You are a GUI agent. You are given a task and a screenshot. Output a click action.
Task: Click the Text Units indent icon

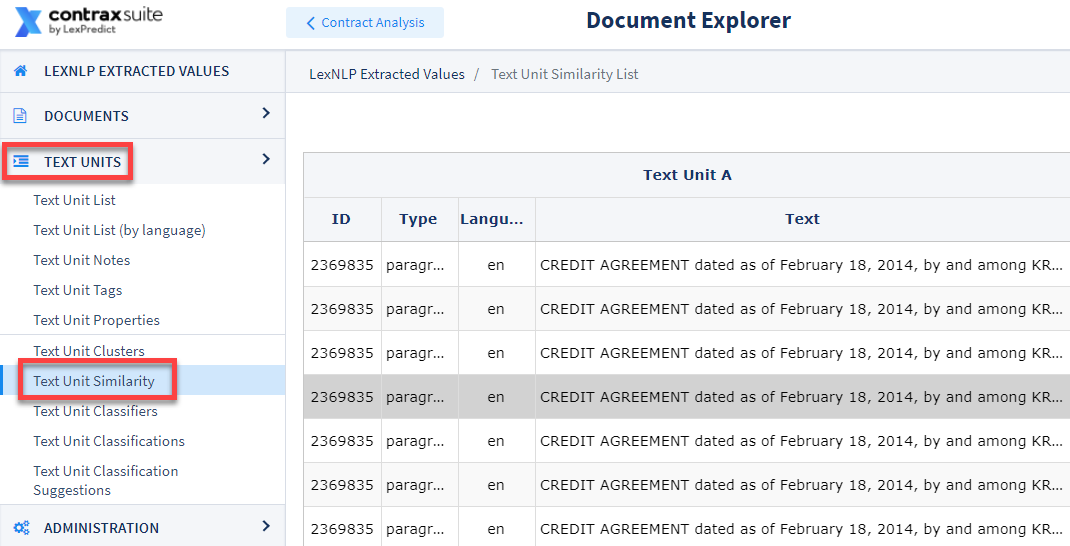pyautogui.click(x=21, y=162)
